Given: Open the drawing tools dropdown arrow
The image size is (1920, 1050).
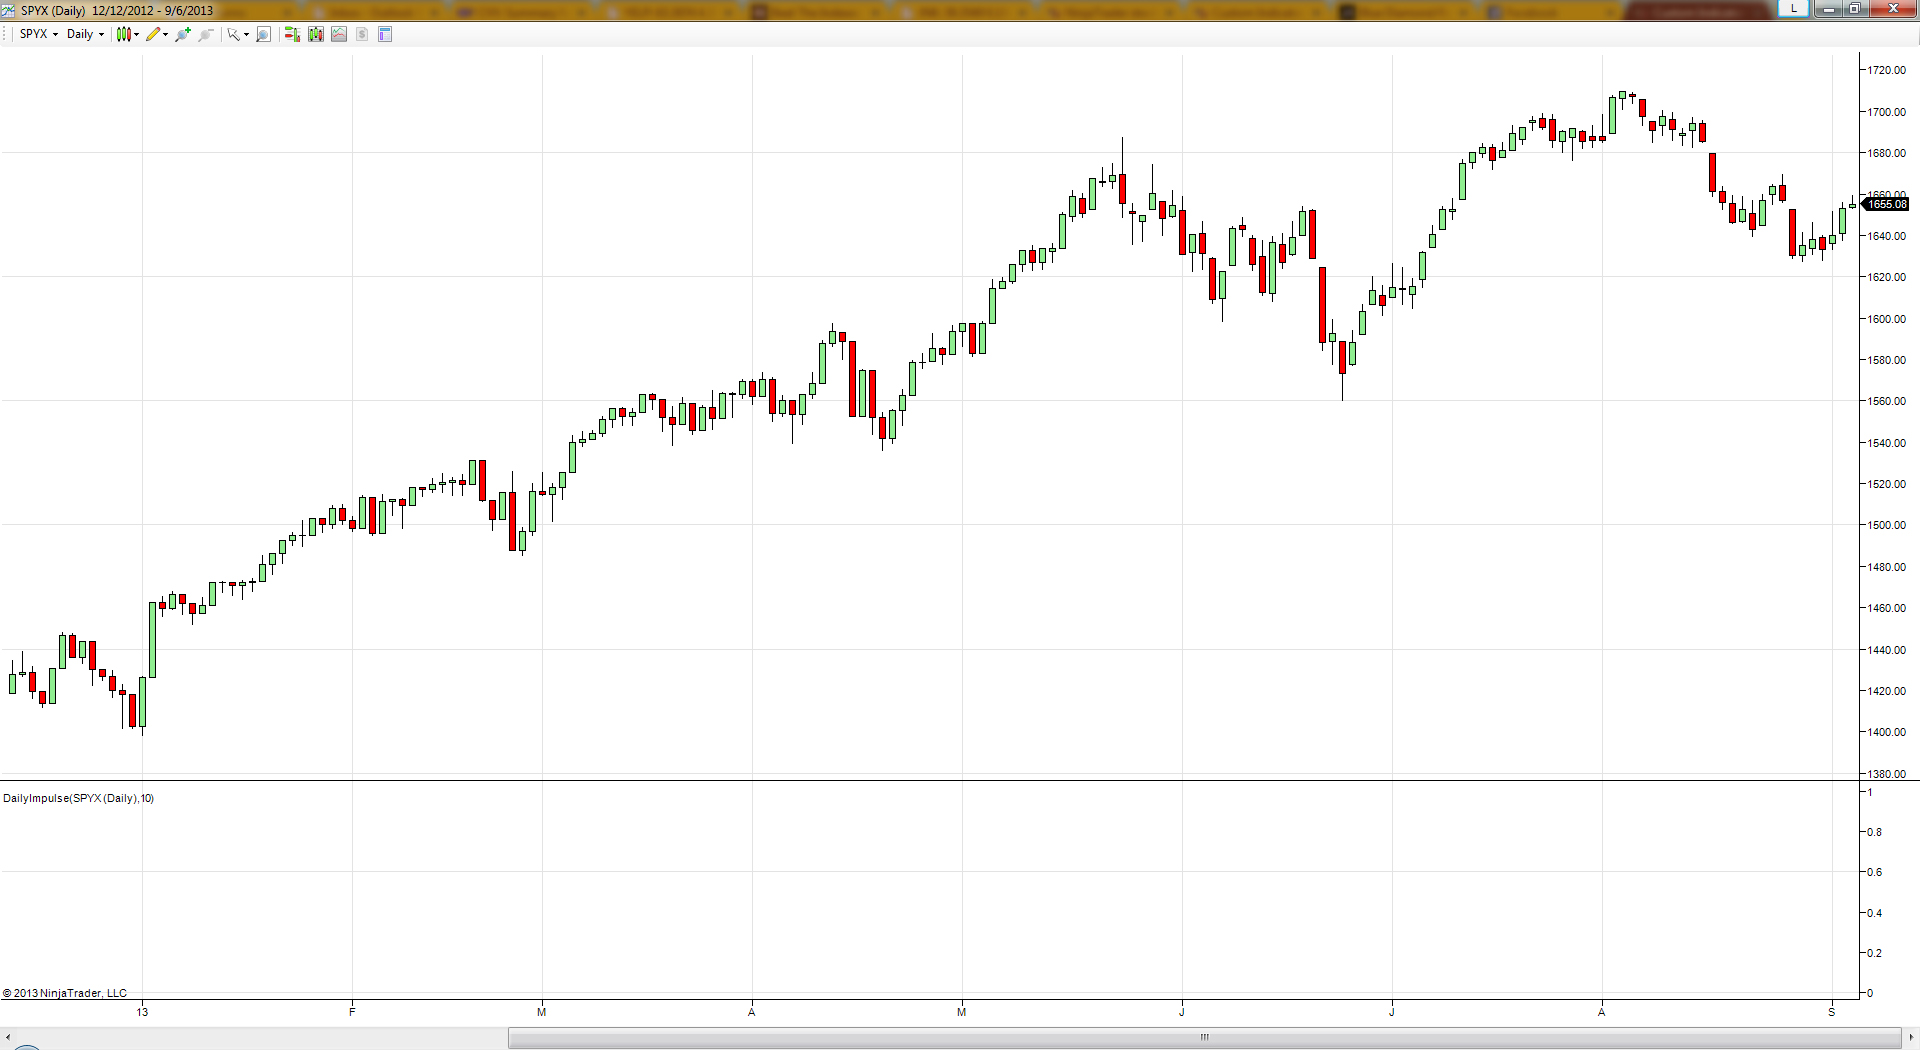Looking at the screenshot, I should 165,34.
